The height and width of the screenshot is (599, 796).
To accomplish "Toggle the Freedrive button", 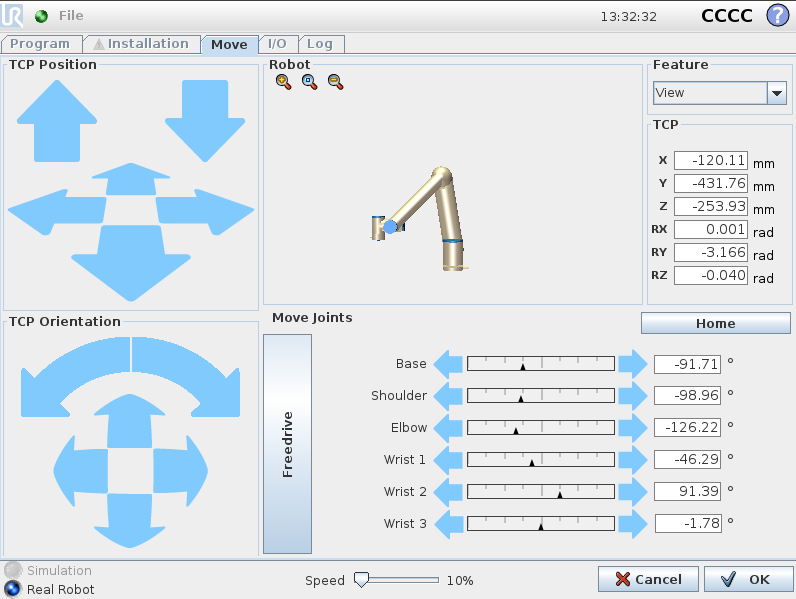I will [287, 444].
